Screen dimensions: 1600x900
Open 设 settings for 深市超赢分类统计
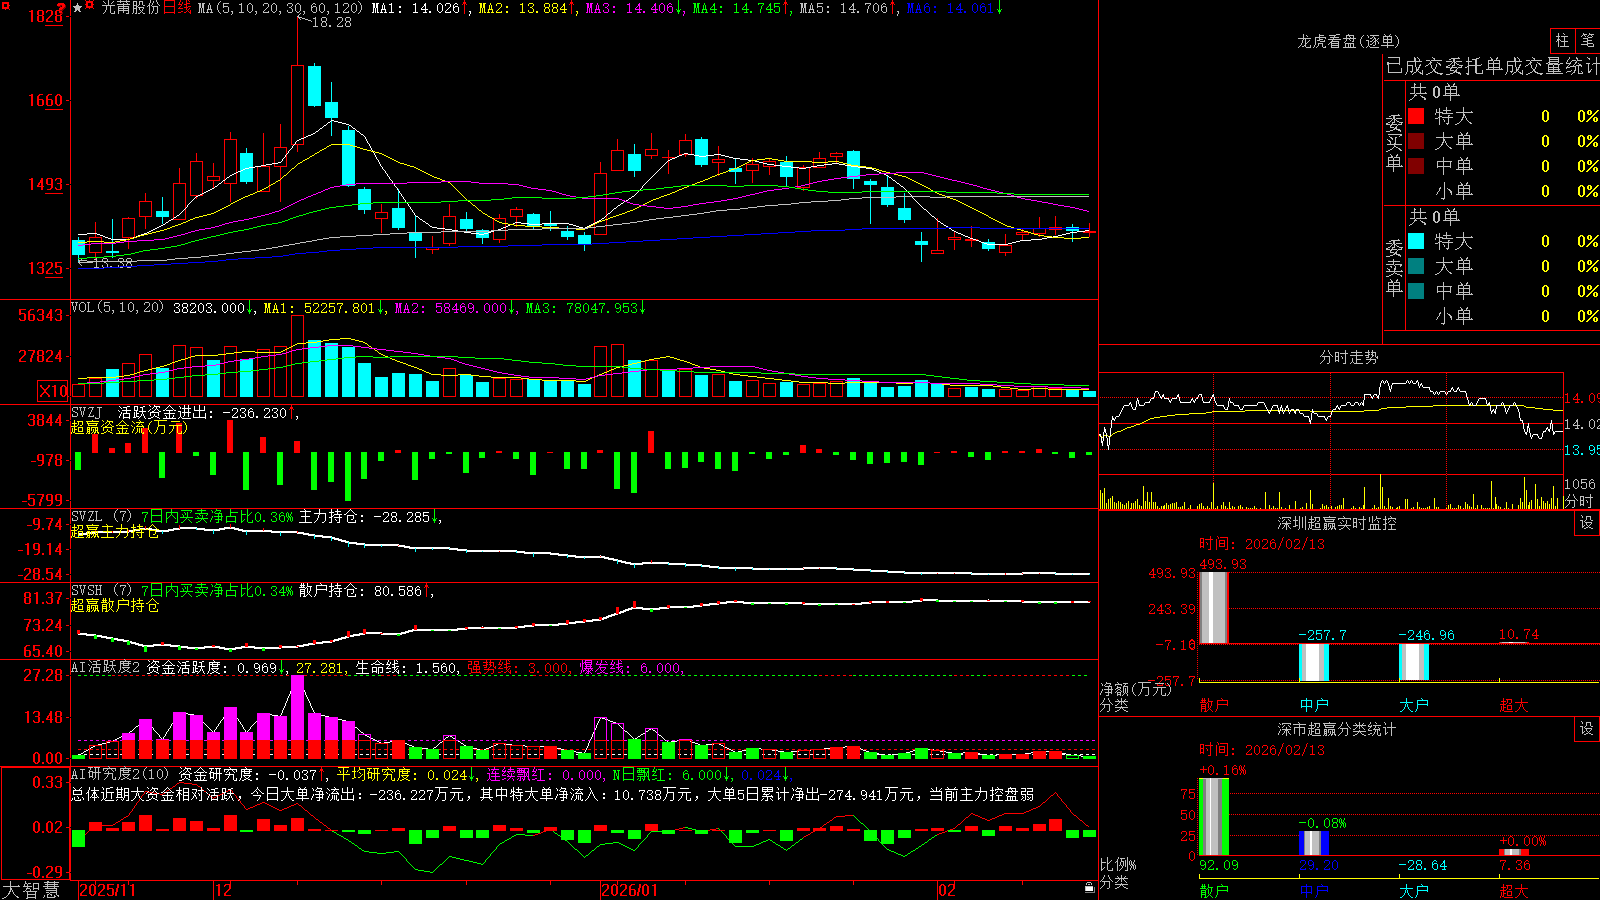[1587, 729]
